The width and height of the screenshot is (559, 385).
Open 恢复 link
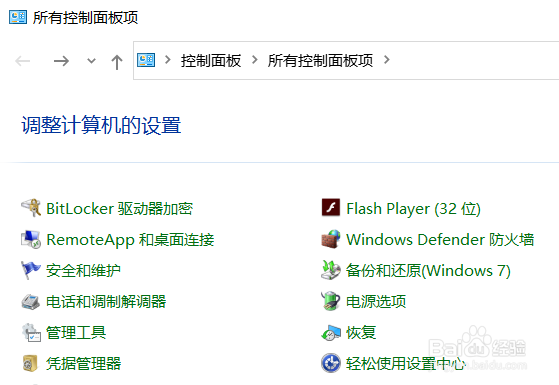click(x=361, y=333)
